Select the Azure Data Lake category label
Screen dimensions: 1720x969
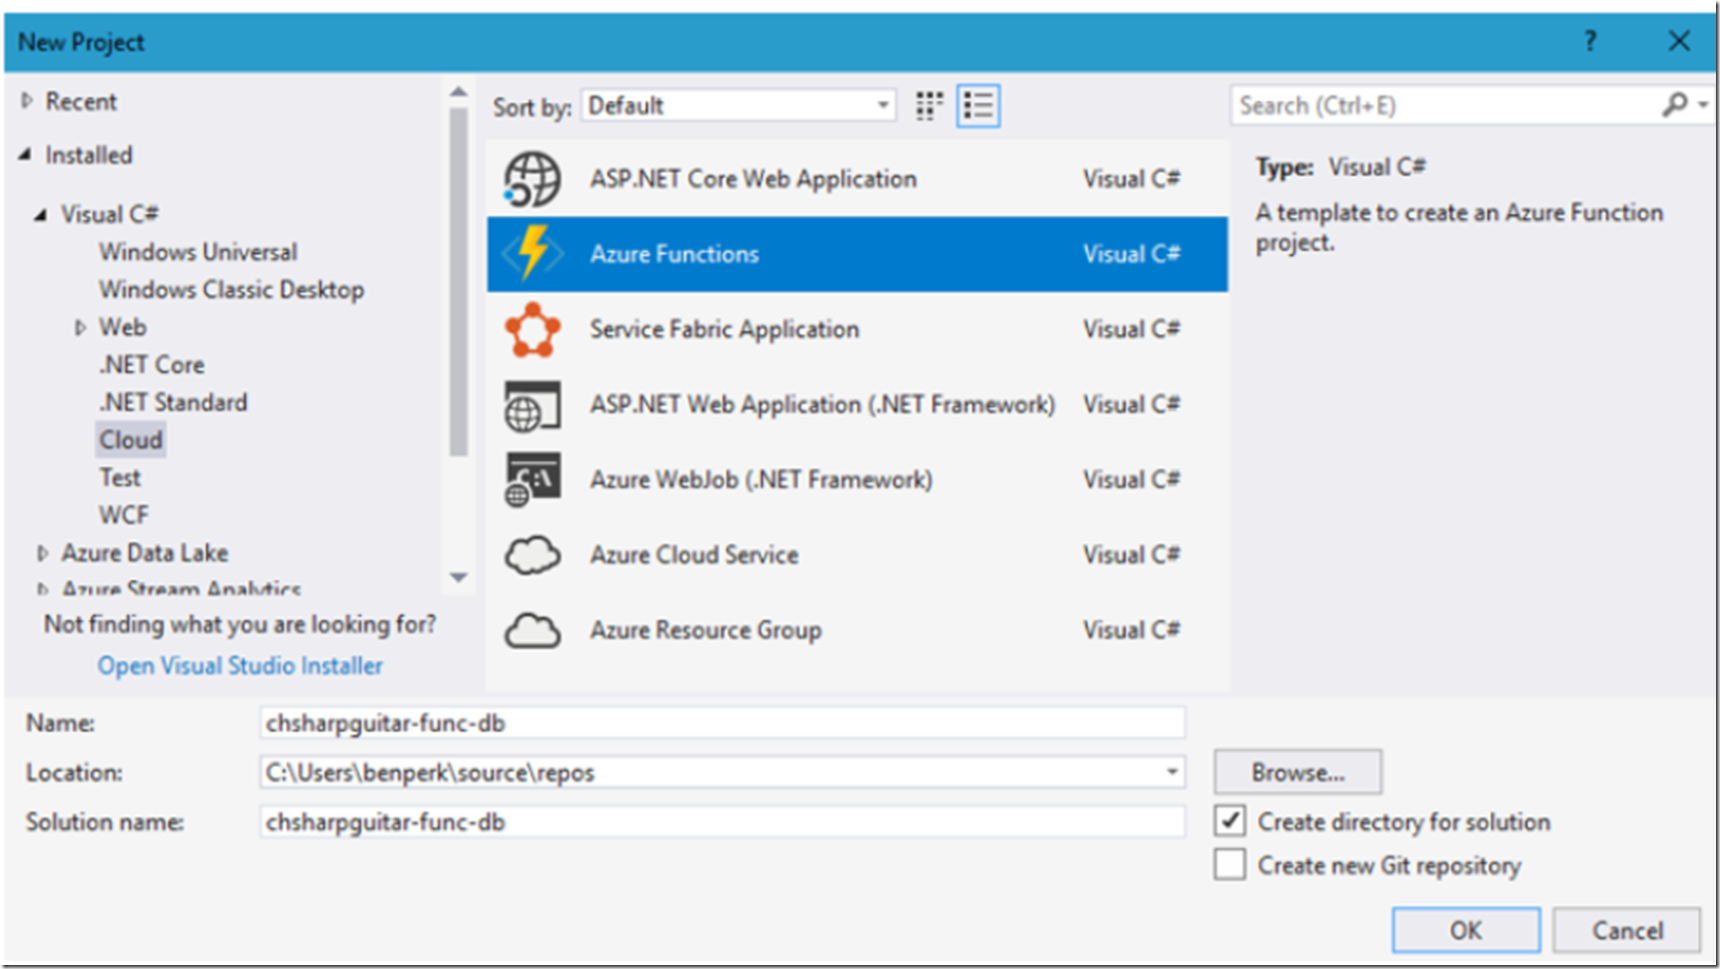click(144, 553)
